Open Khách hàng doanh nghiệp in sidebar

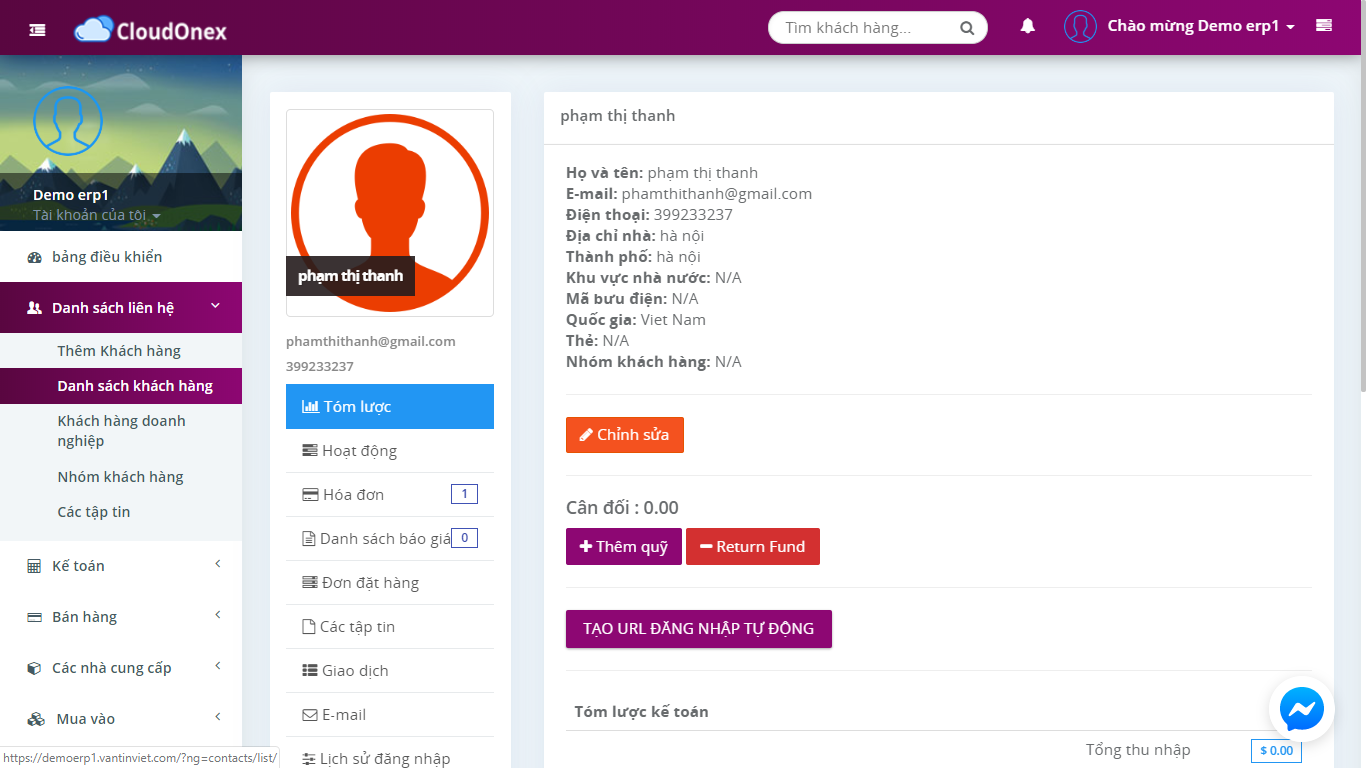121,431
